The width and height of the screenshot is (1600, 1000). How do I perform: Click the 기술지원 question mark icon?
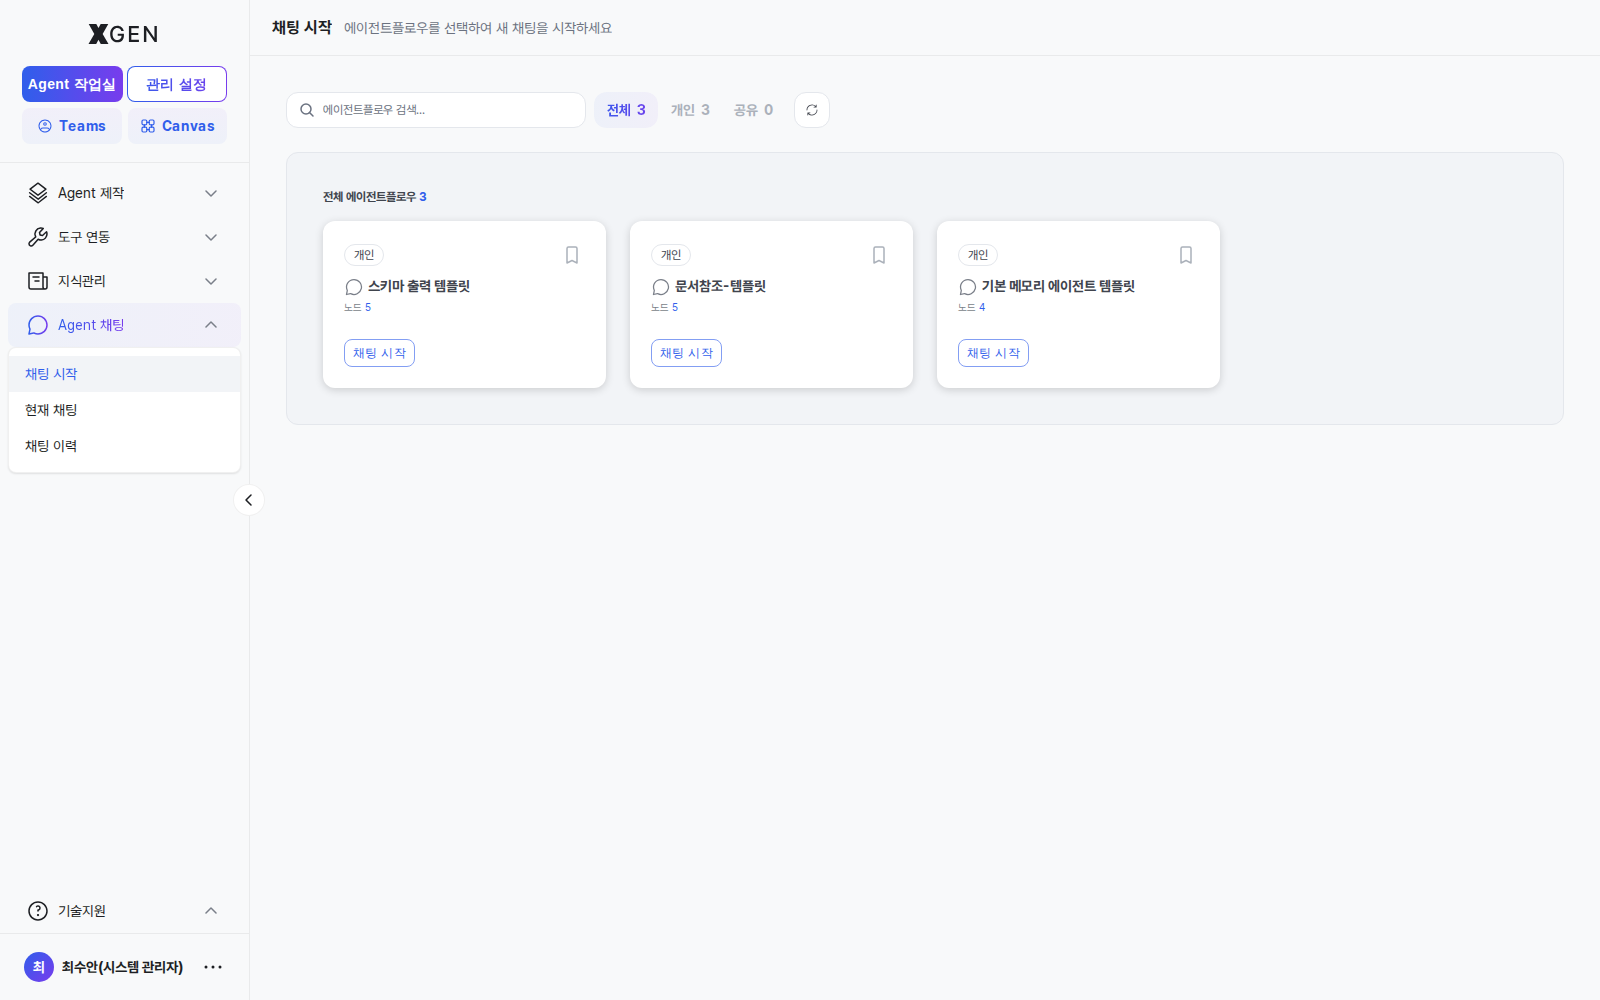pyautogui.click(x=38, y=911)
